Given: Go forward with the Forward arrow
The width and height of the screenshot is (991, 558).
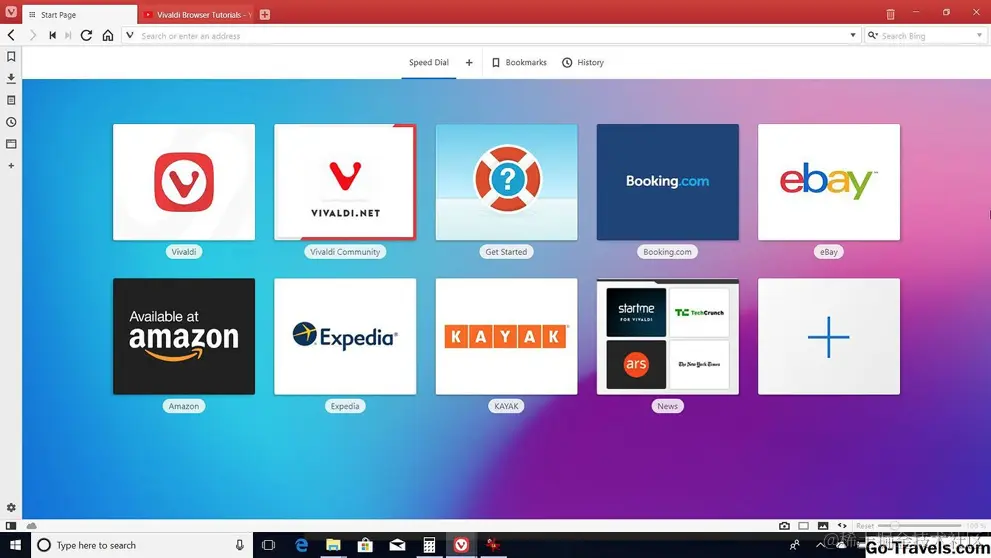Looking at the screenshot, I should [x=32, y=35].
